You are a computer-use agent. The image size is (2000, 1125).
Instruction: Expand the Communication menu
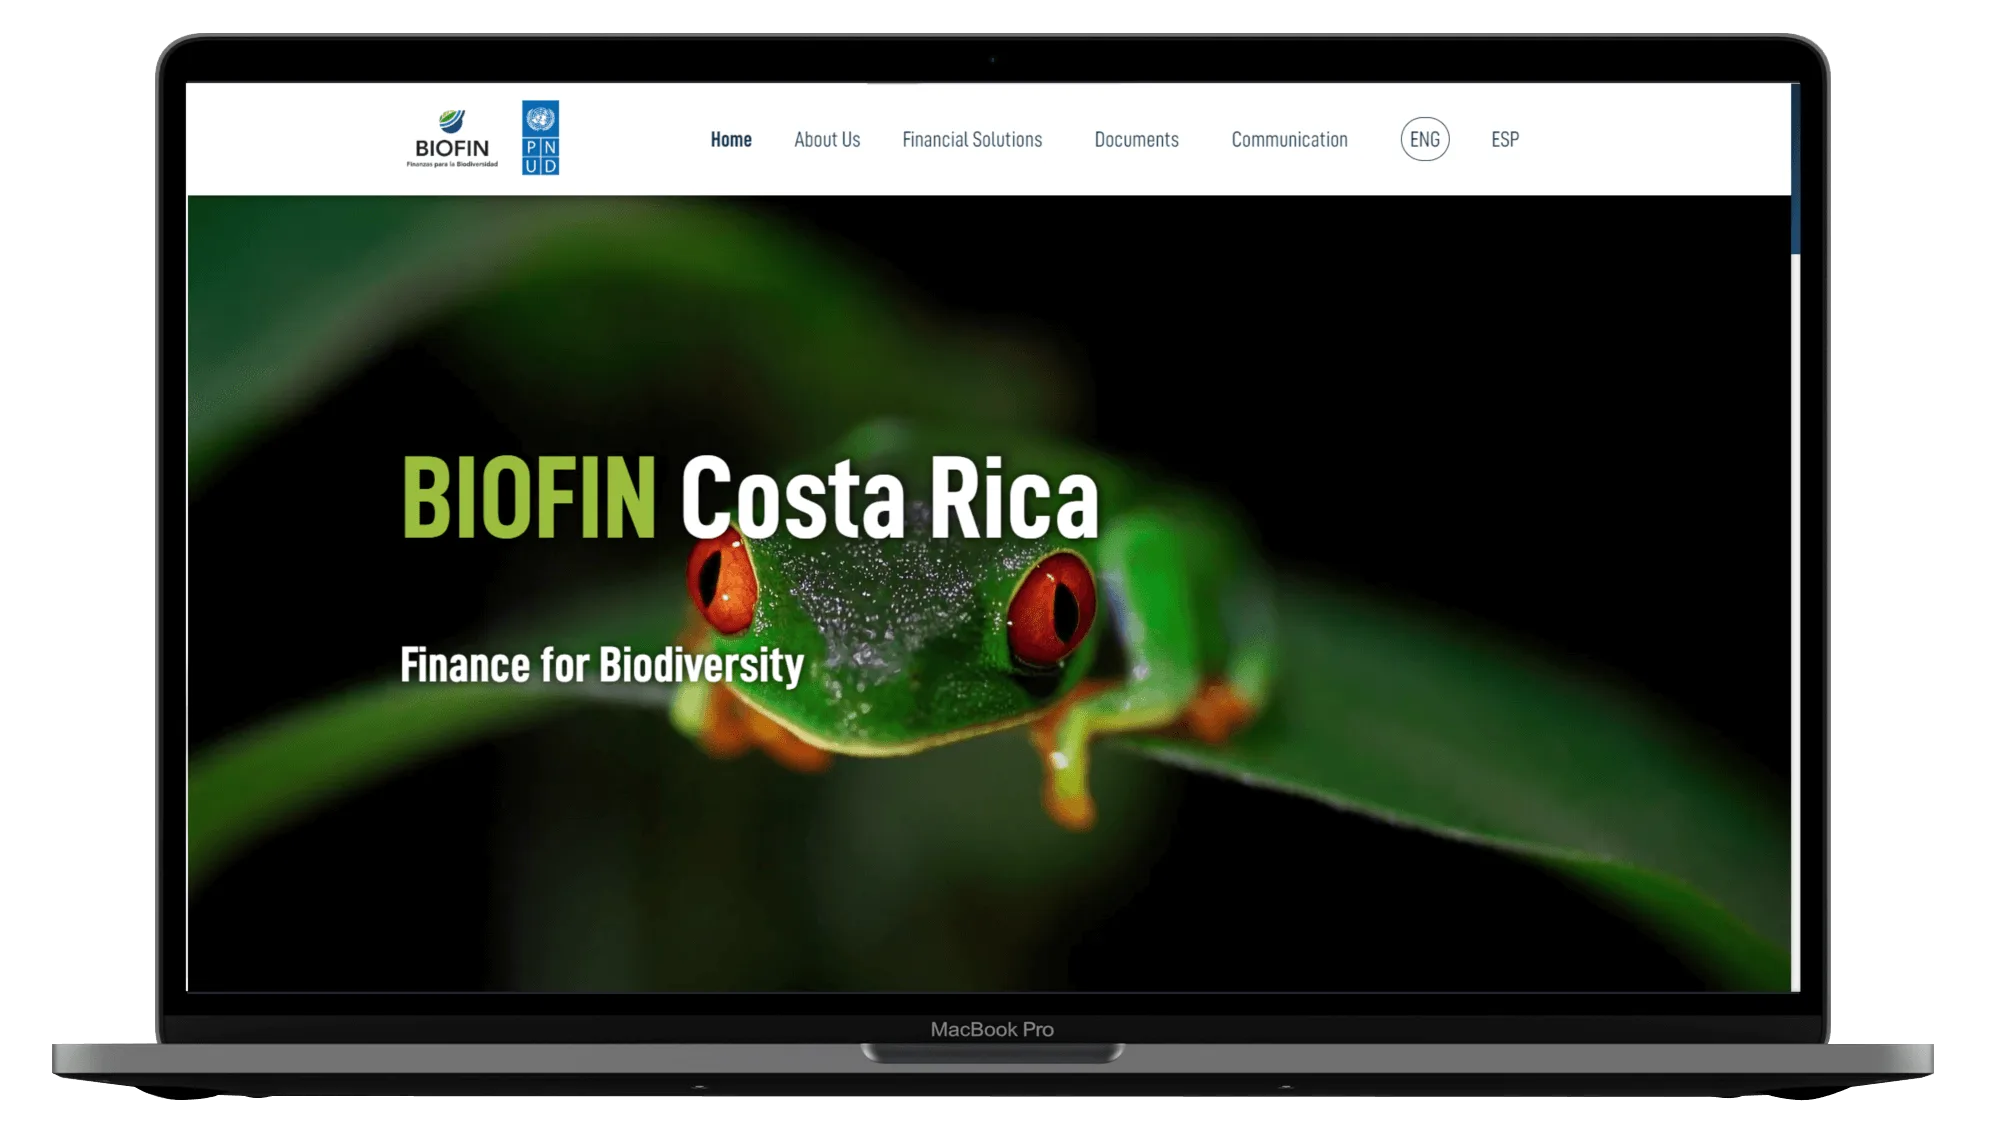tap(1289, 139)
